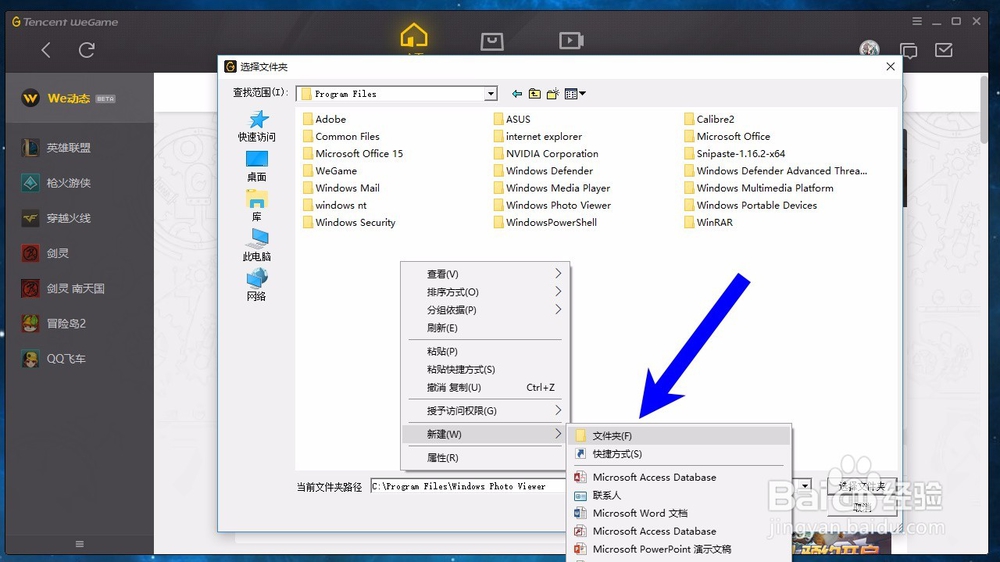Close the 选择文件夹 dialog
This screenshot has width=1000, height=562.
coord(890,66)
